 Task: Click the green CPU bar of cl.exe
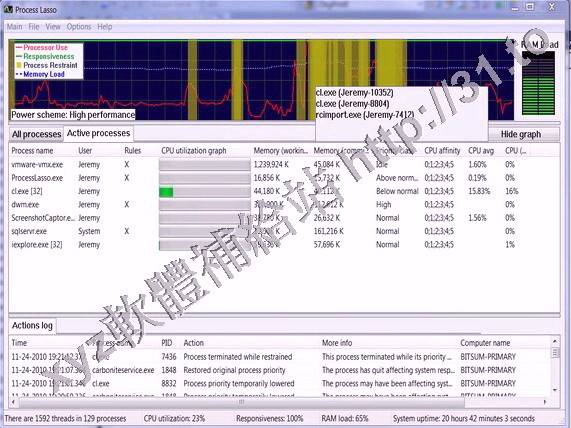pyautogui.click(x=166, y=192)
